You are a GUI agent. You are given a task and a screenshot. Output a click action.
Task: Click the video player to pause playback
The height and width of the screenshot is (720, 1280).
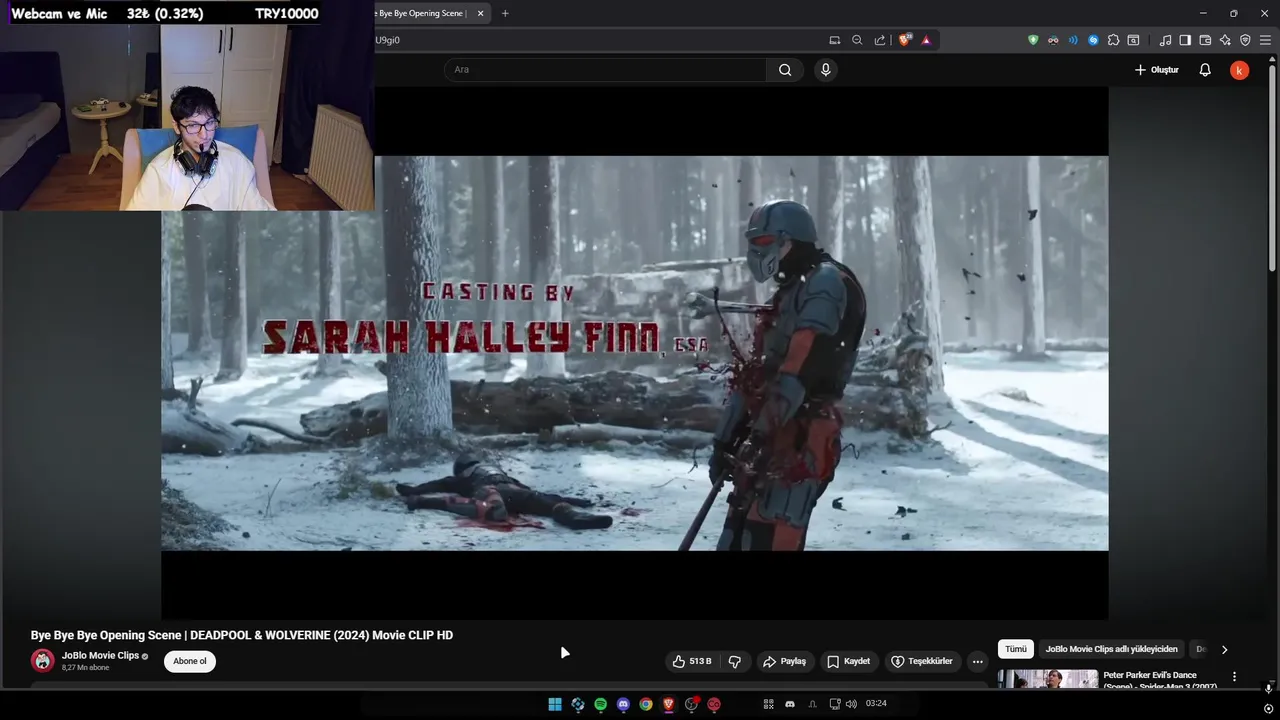[635, 353]
